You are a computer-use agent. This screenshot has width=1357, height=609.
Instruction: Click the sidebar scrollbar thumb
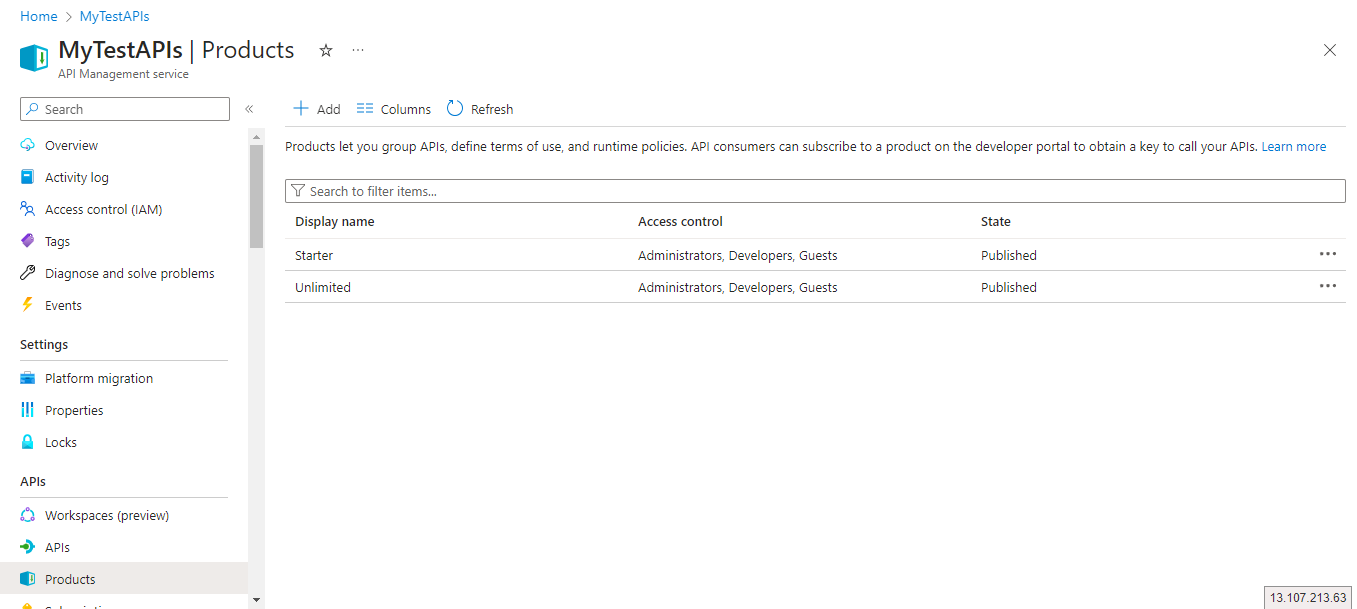coord(256,196)
